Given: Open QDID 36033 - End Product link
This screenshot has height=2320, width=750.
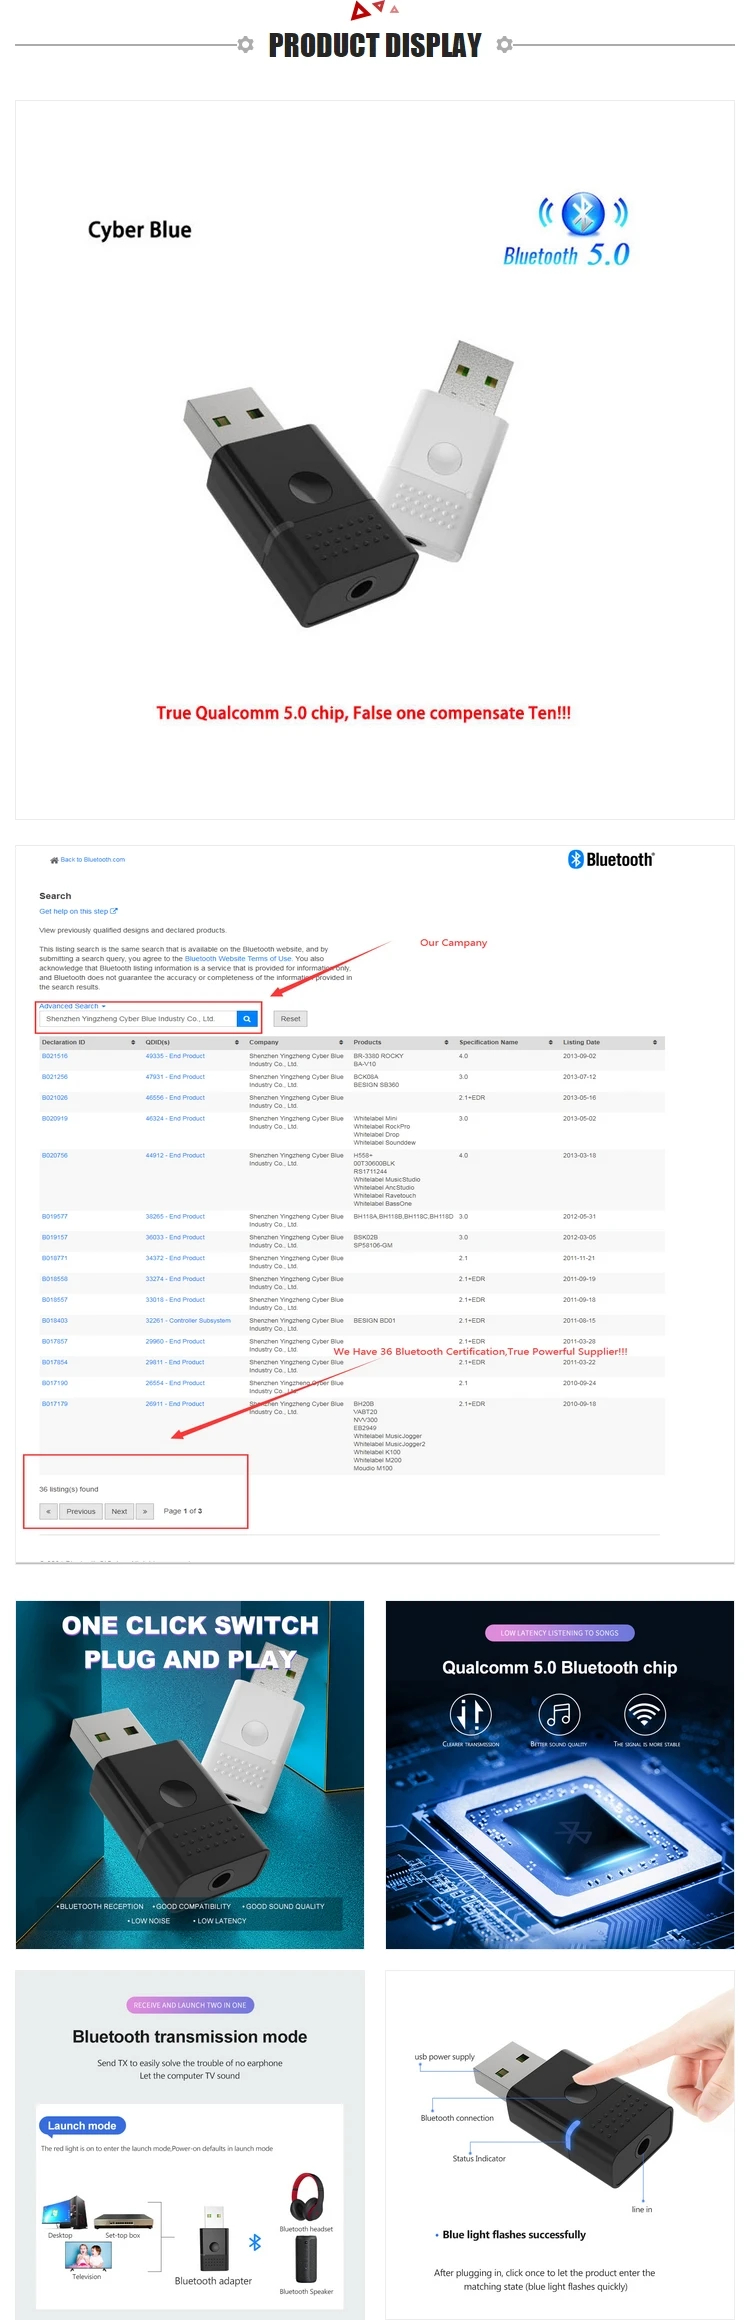Looking at the screenshot, I should 175,1237.
